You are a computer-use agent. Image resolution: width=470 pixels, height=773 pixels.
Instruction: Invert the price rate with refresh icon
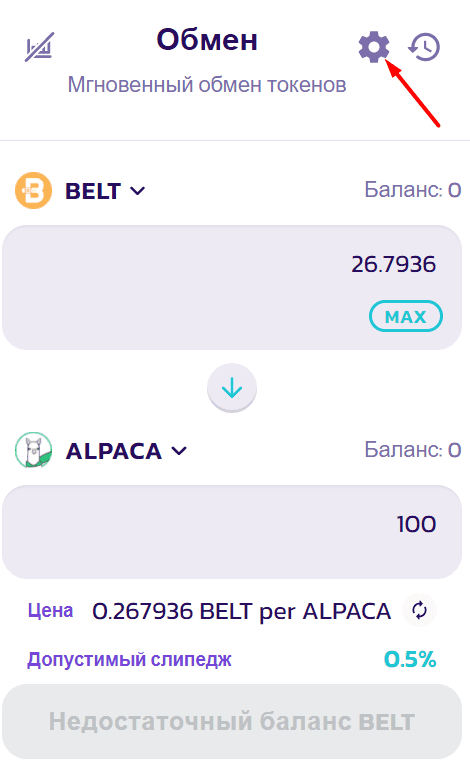point(419,610)
